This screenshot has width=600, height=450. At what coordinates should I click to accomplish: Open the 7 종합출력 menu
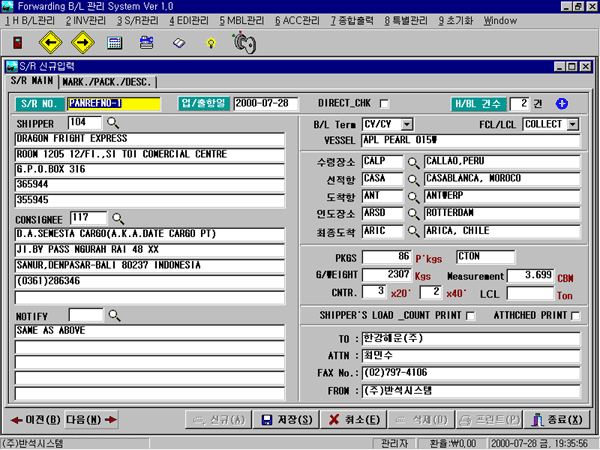tap(352, 21)
